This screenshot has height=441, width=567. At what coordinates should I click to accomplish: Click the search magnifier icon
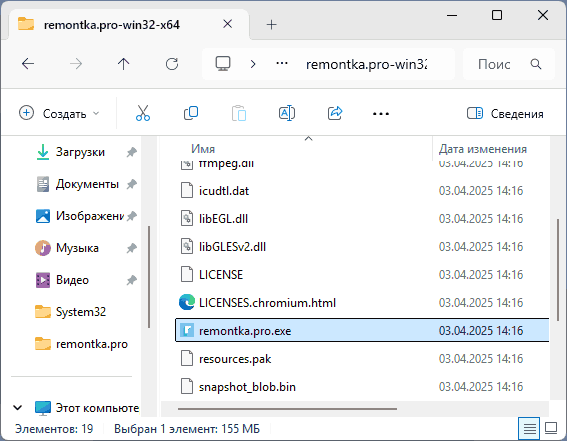[x=536, y=64]
